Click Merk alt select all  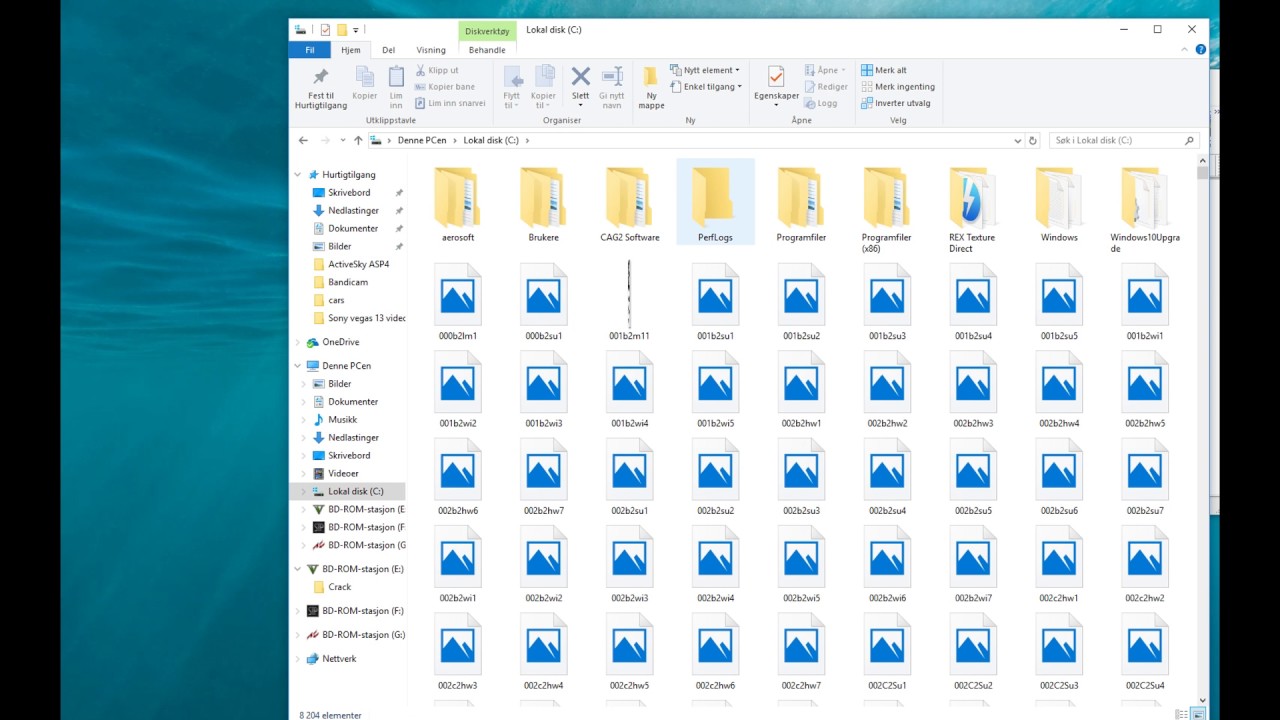pos(884,71)
